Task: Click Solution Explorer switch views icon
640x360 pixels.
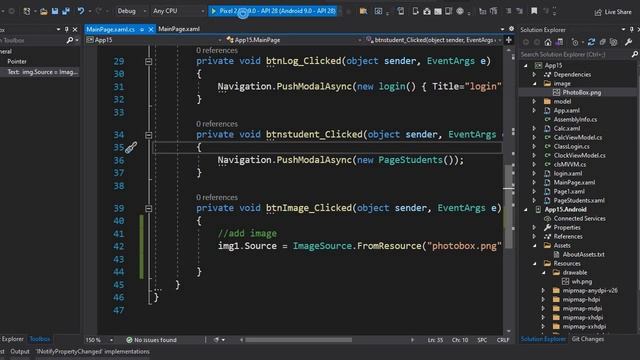Action: point(559,42)
